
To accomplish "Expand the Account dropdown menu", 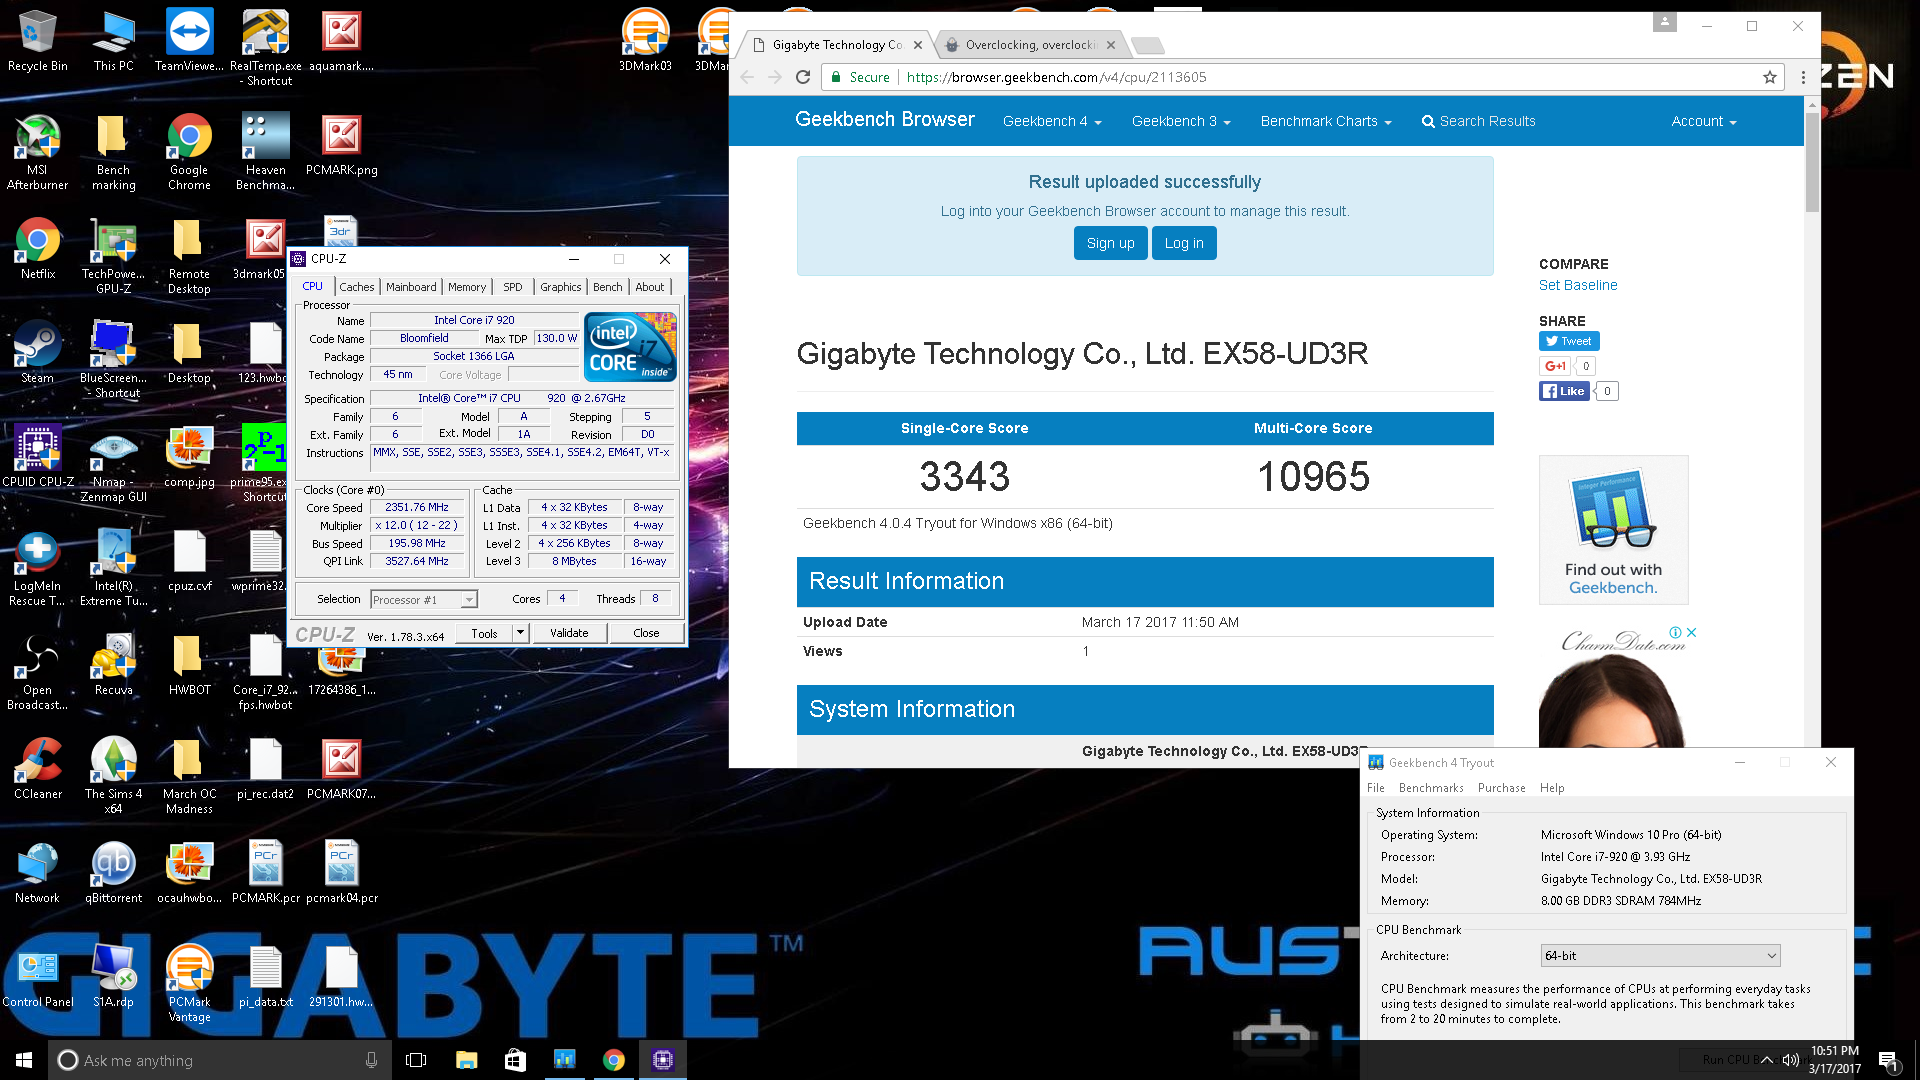I will pos(1704,121).
